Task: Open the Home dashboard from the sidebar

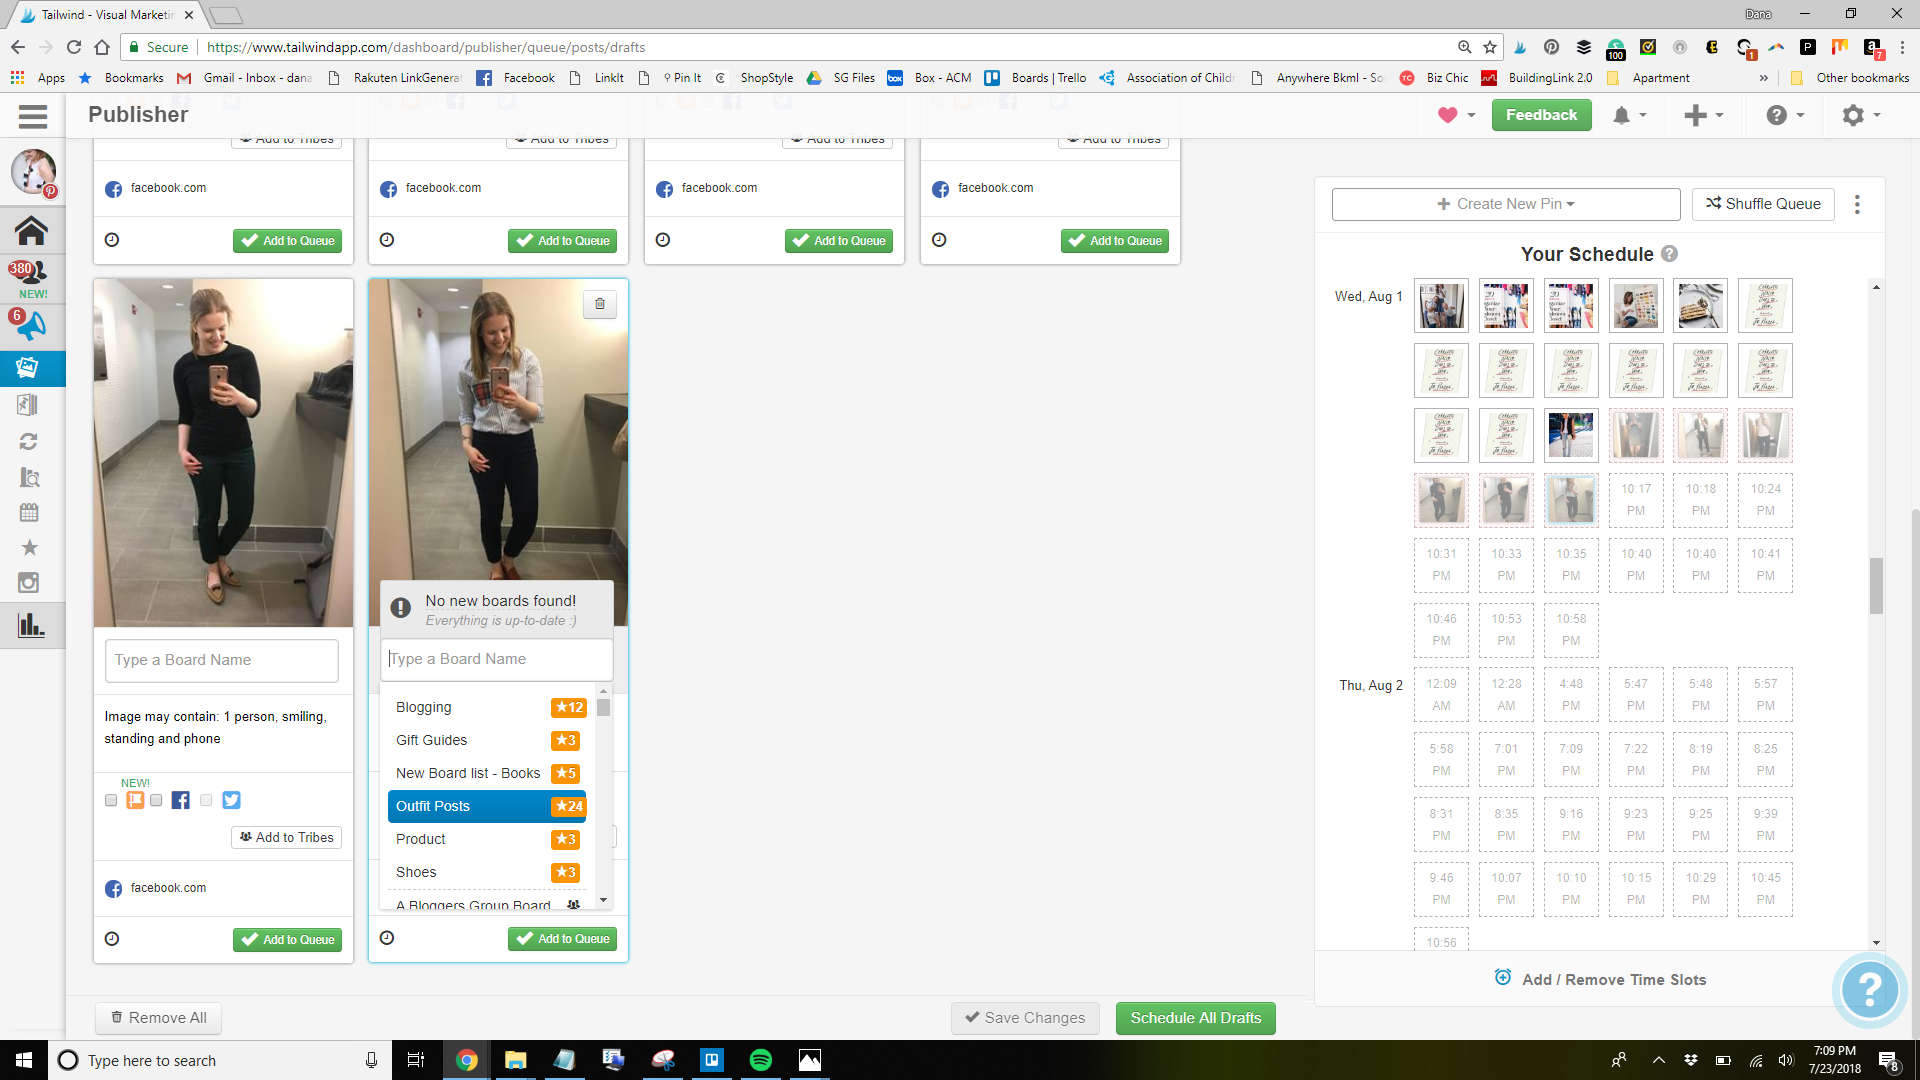Action: pos(31,230)
